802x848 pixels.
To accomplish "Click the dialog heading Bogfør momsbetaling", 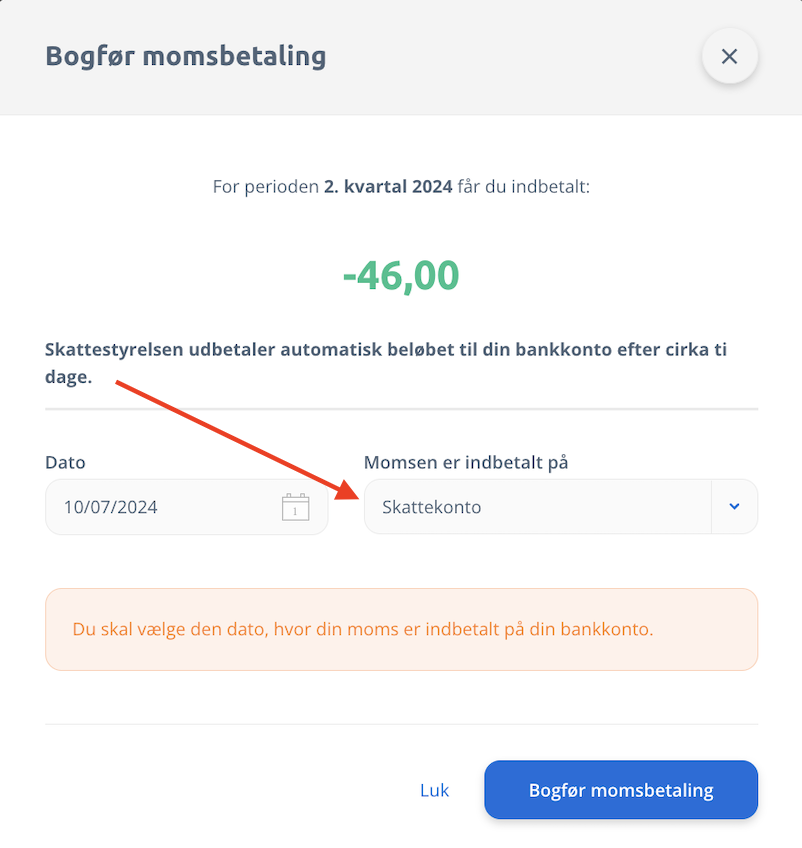I will coord(185,56).
